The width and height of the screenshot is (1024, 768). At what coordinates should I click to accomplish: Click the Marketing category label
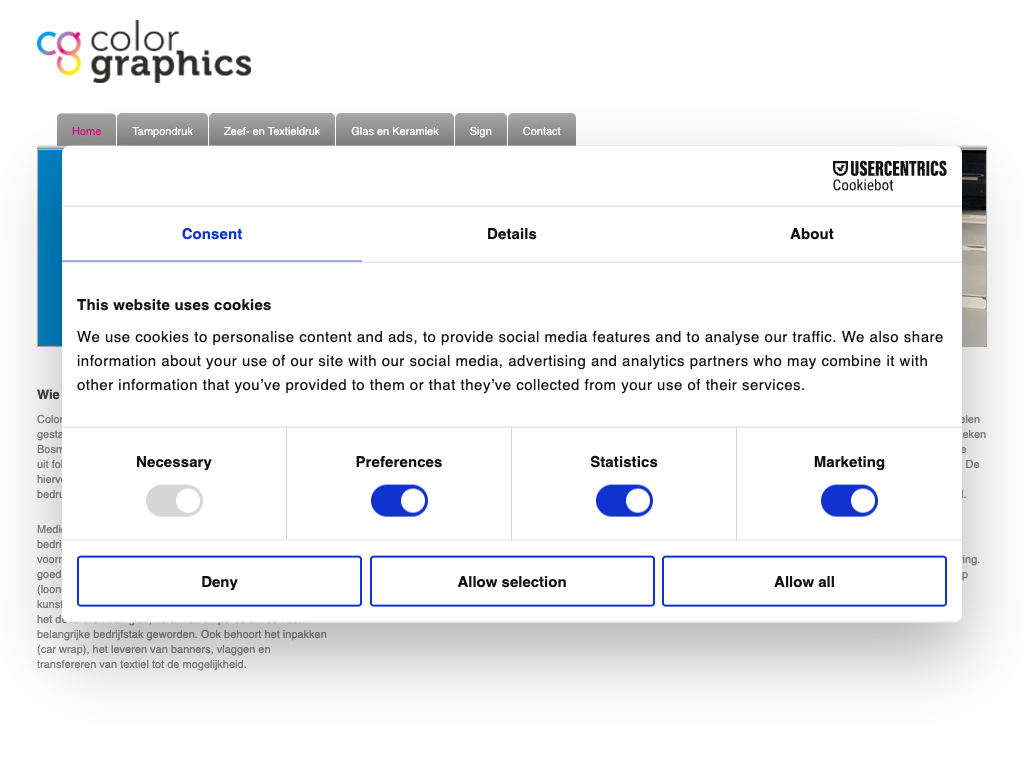click(x=849, y=462)
